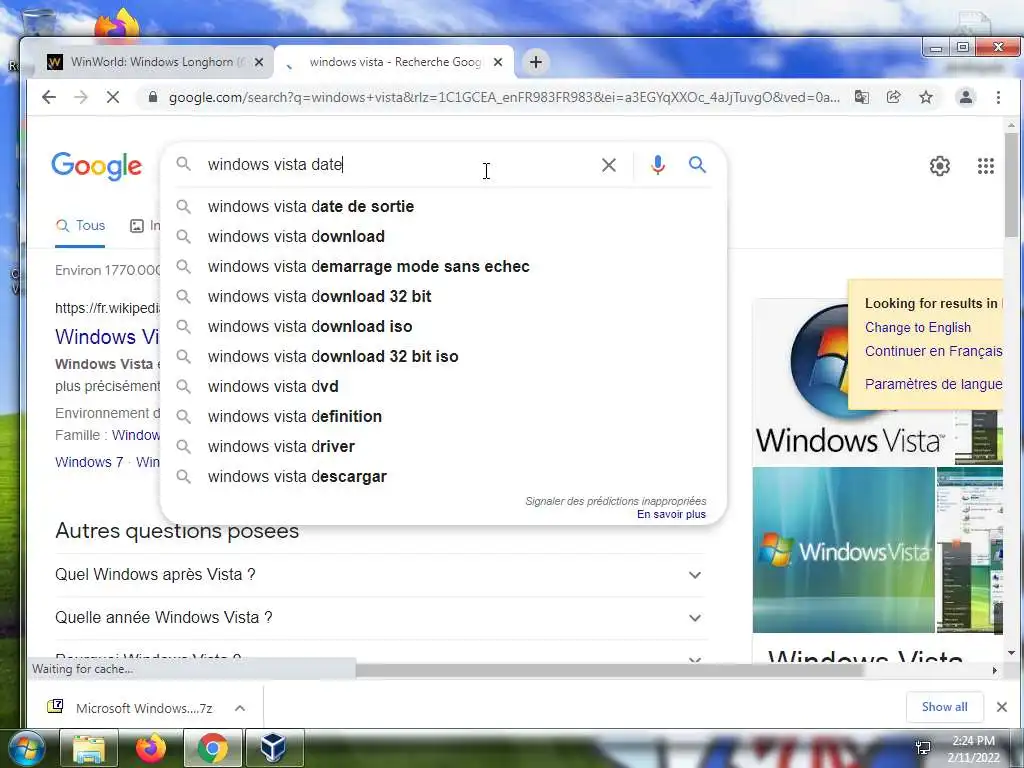1024x768 pixels.
Task: Stop loading the page
Action: coord(113,97)
